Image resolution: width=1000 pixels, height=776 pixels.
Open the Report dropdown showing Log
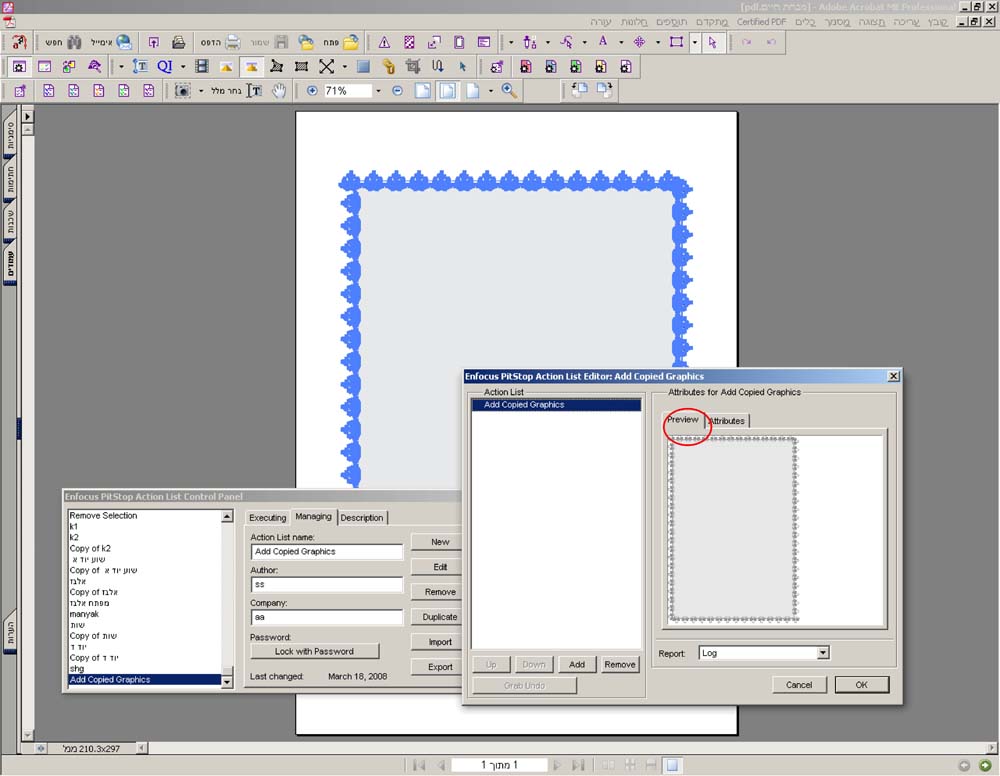pyautogui.click(x=822, y=653)
